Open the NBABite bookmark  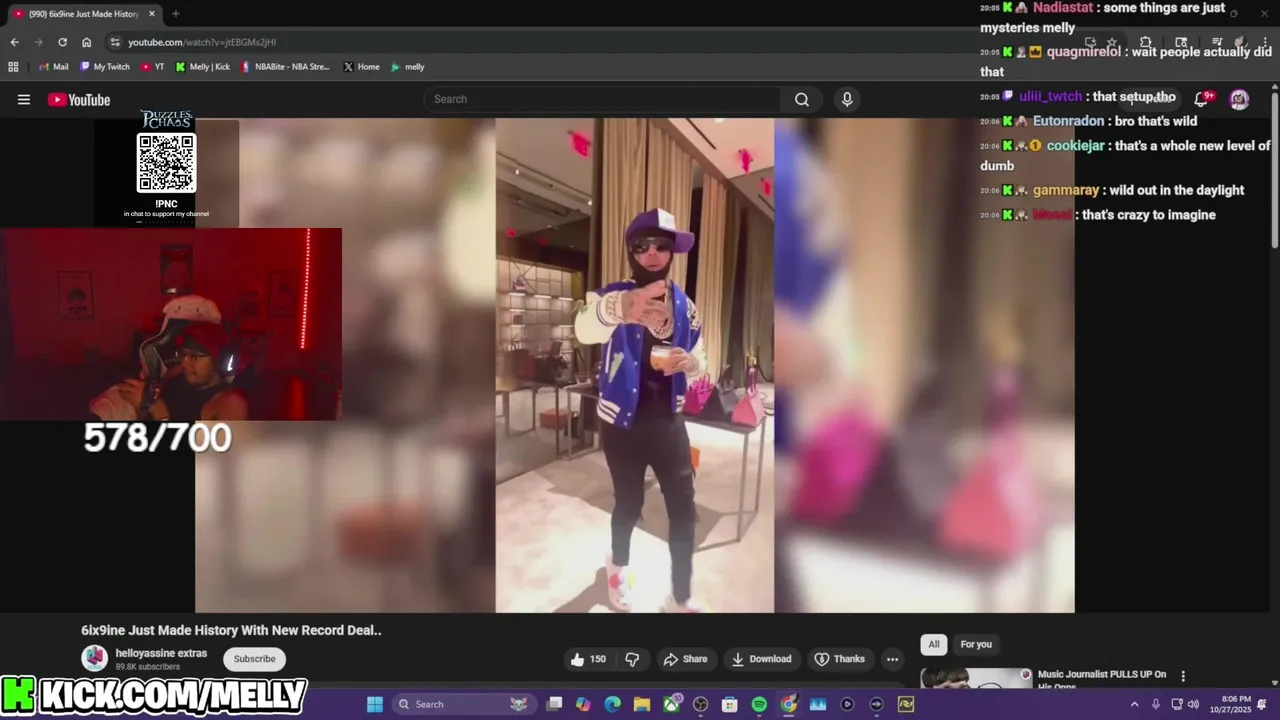click(285, 67)
